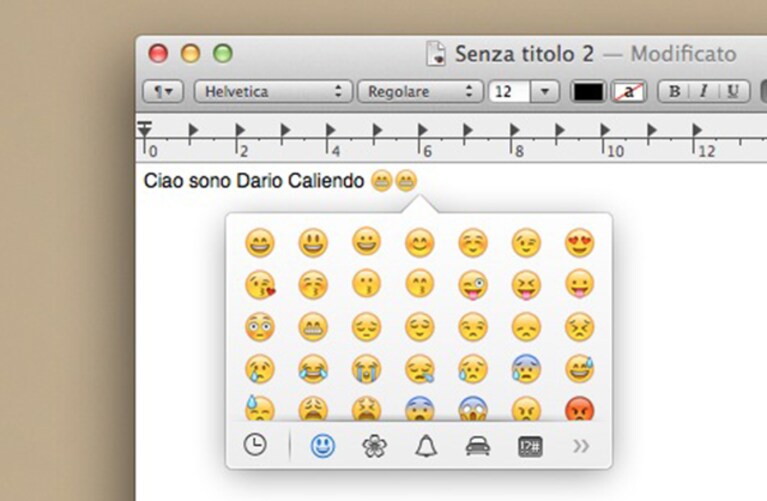The height and width of the screenshot is (501, 767).
Task: Open the black text color swatch
Action: pos(588,91)
